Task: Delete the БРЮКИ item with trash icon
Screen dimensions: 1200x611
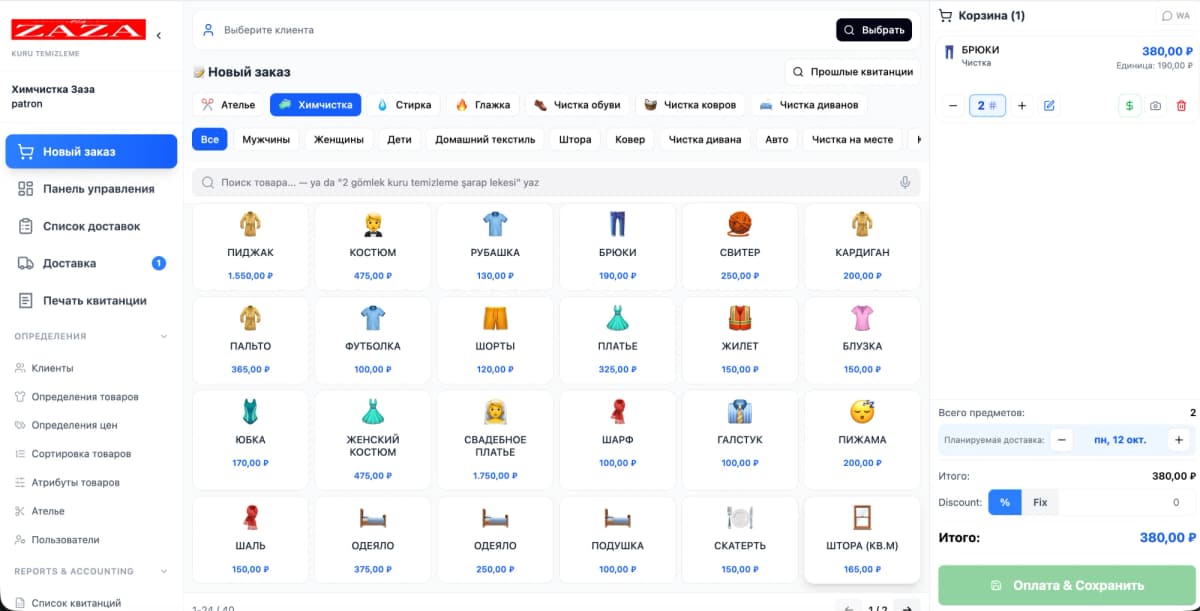Action: click(x=1181, y=106)
